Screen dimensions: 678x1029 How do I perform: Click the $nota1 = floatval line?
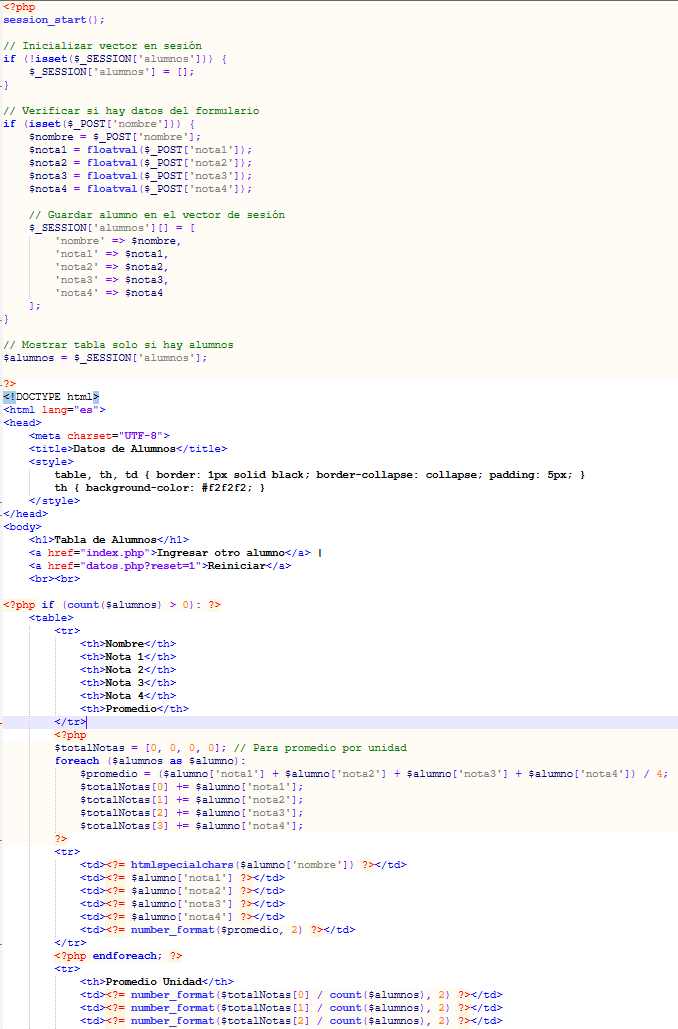click(140, 150)
